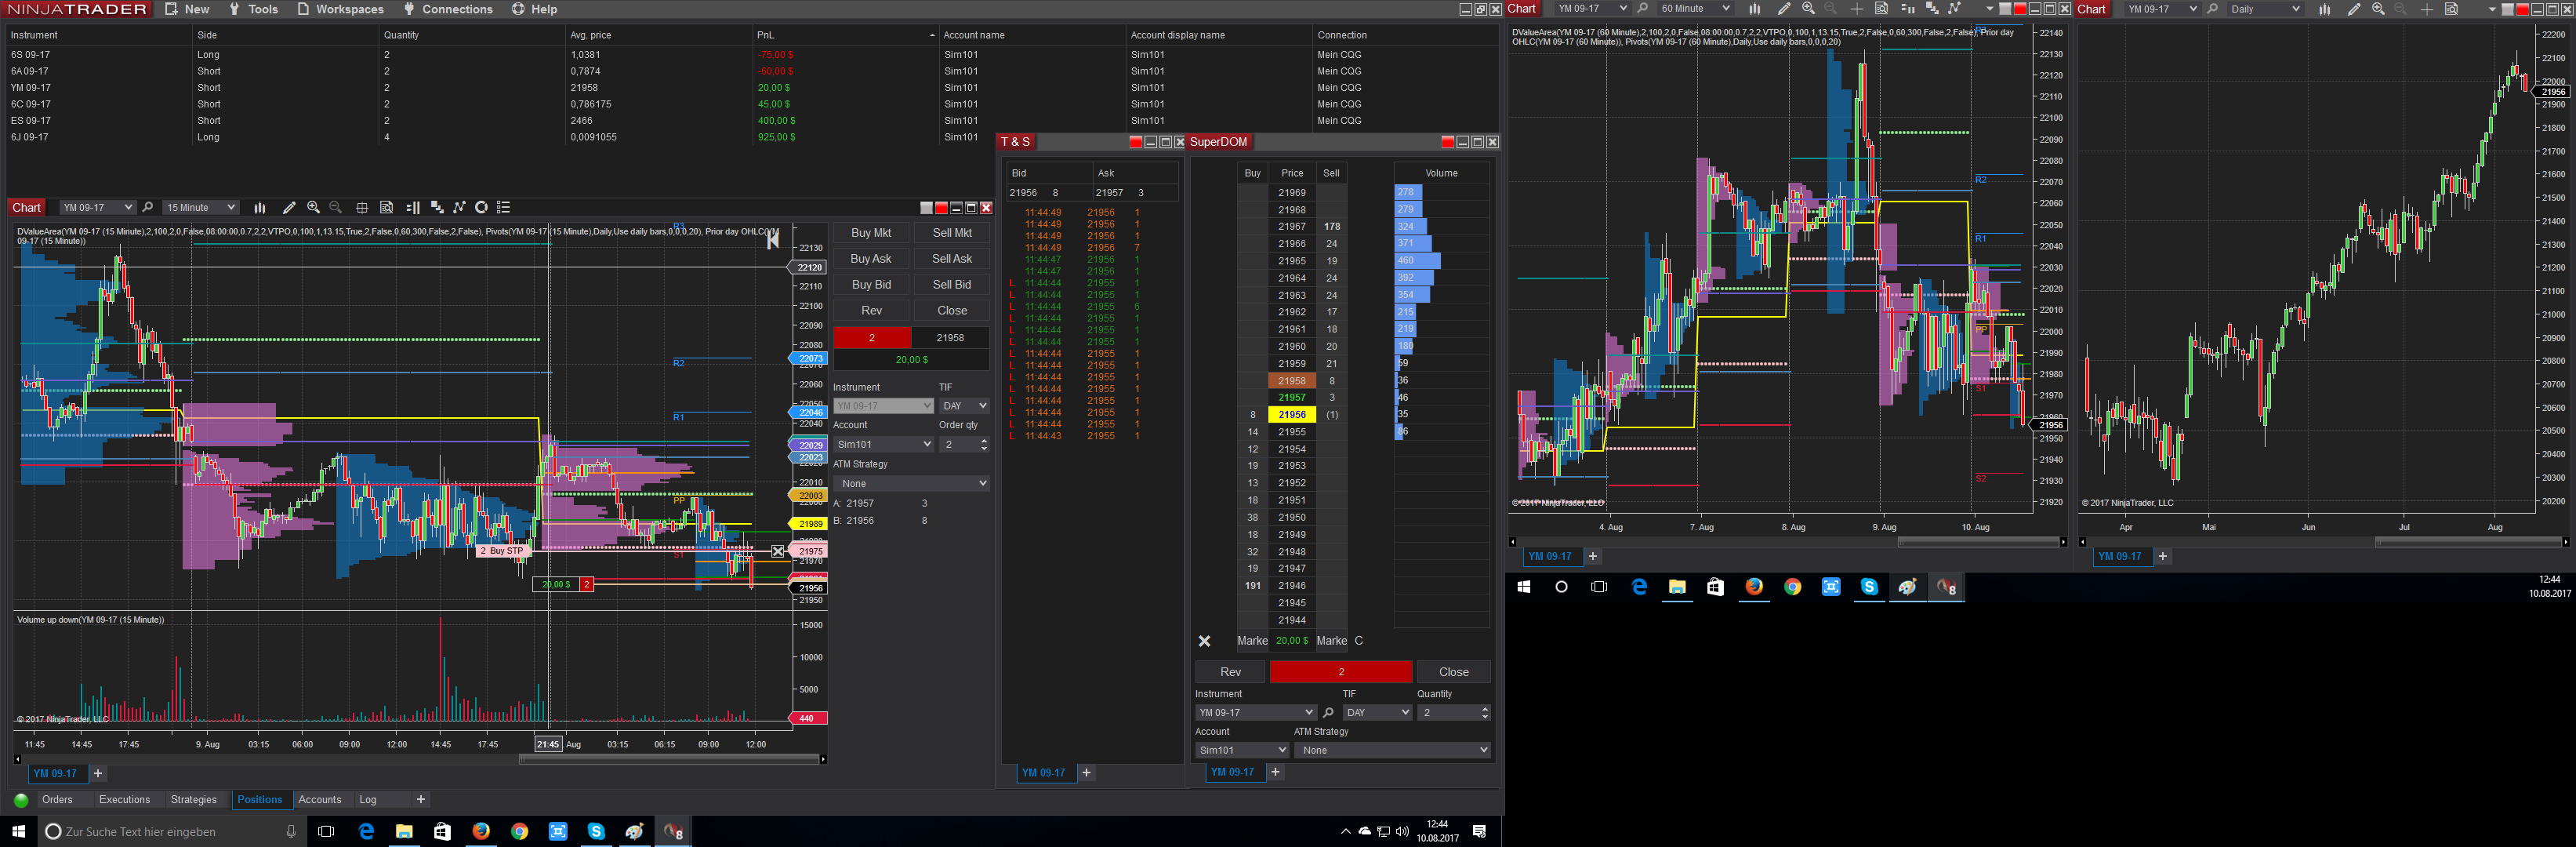This screenshot has width=2576, height=847.
Task: Open the 60 Minute interval dropdown
Action: [x=1695, y=9]
